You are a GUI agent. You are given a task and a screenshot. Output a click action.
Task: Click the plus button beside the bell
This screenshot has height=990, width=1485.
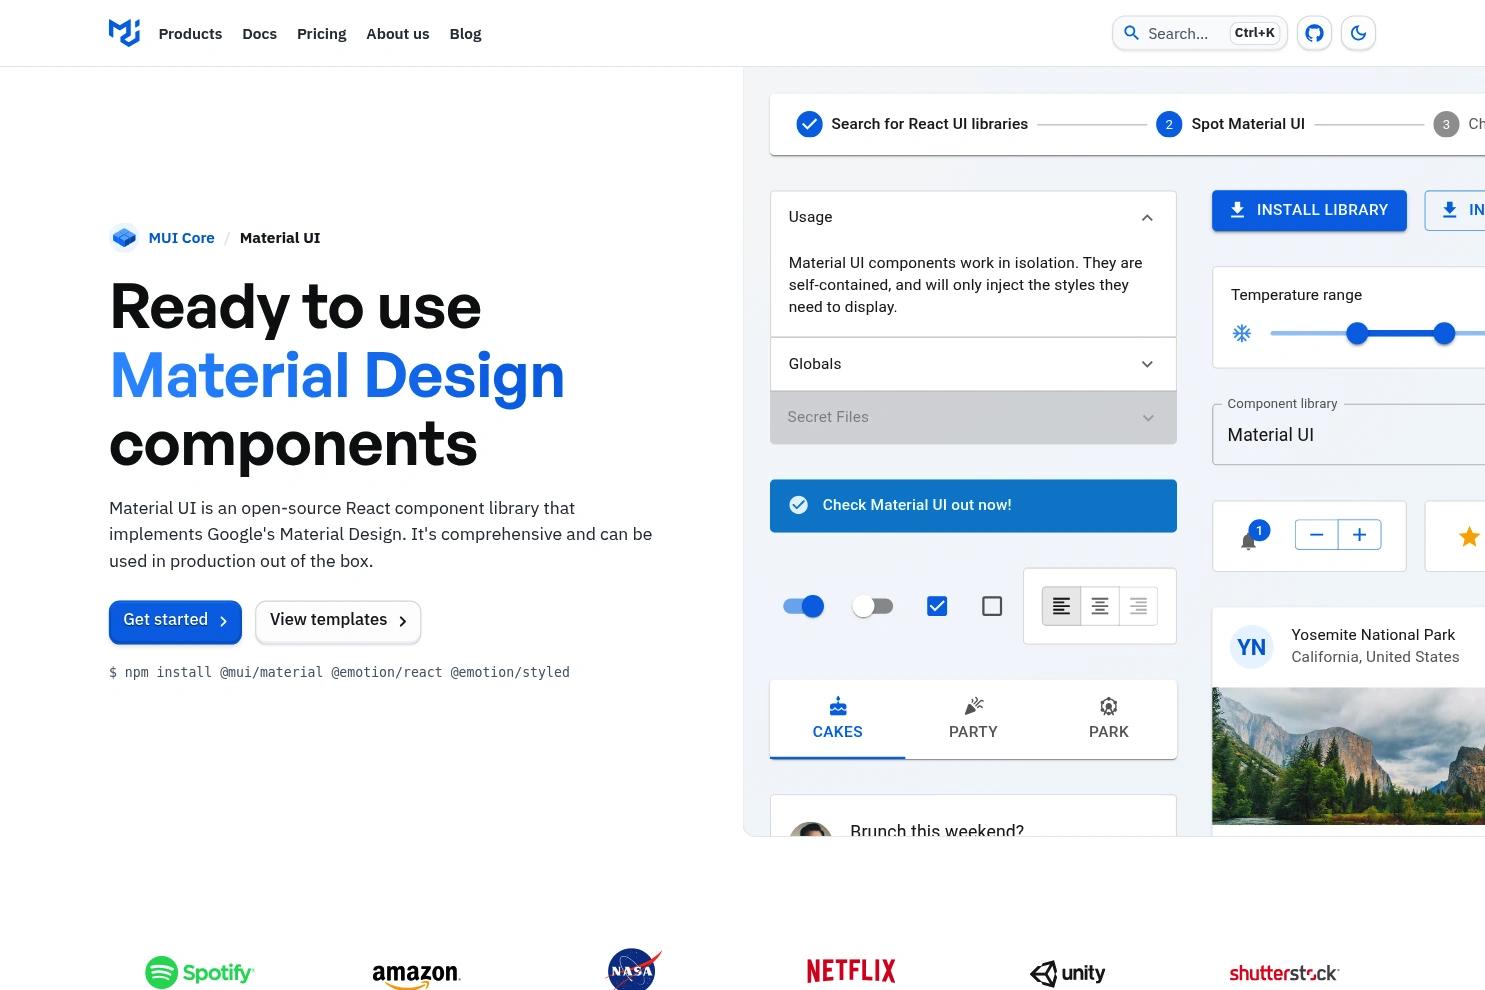1359,535
